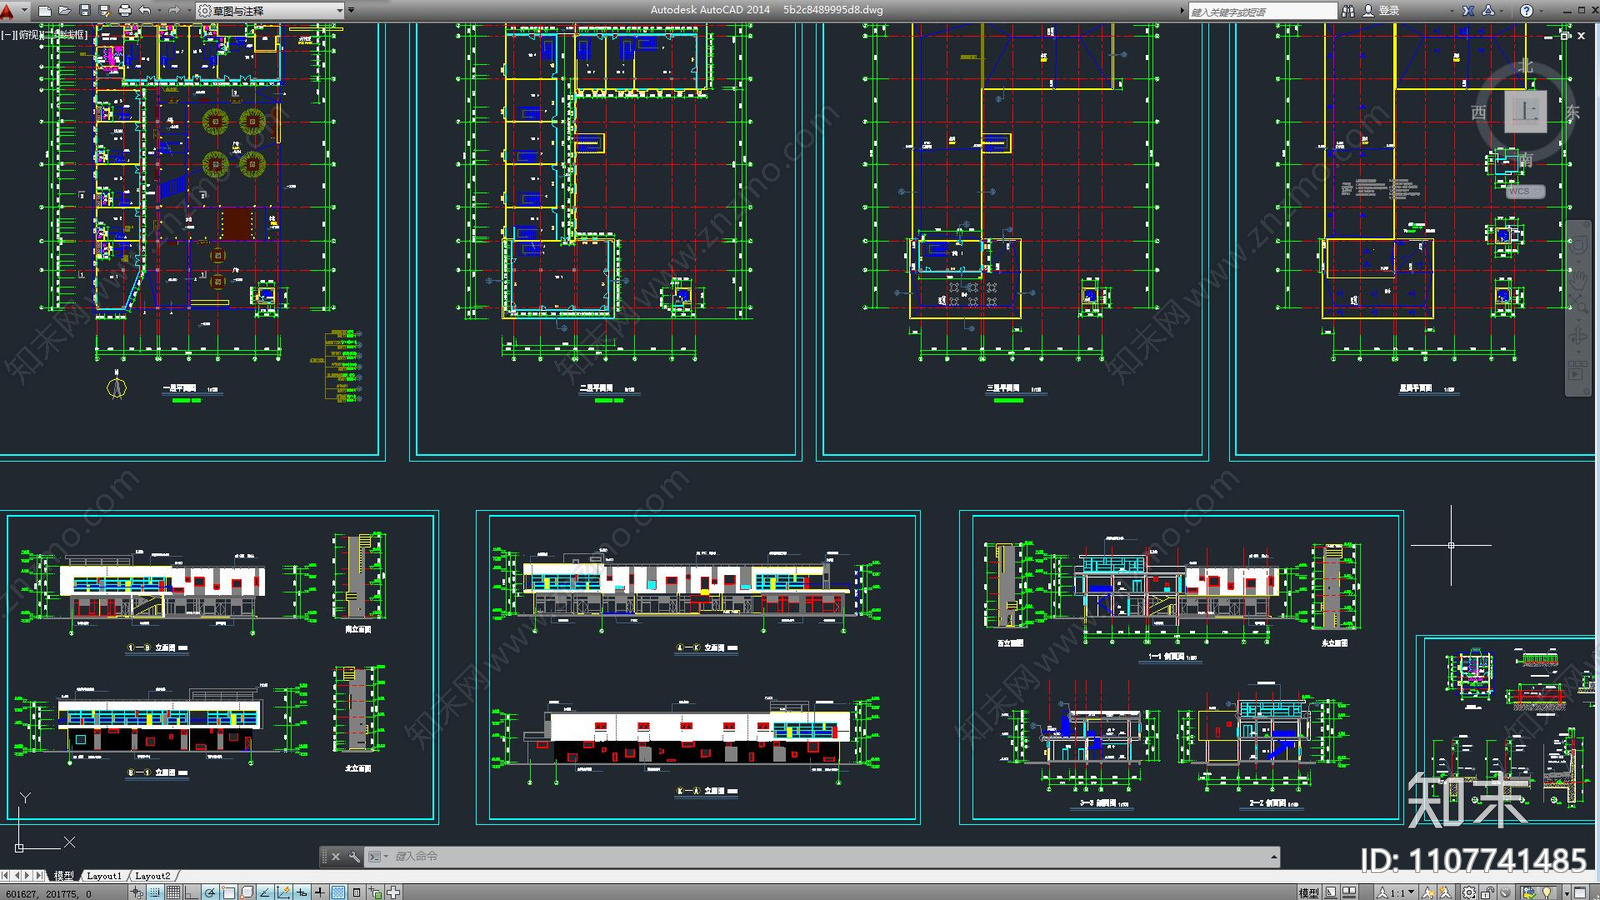Toggle Infer Constraints in the status bar
This screenshot has width=1600, height=900.
(136, 892)
